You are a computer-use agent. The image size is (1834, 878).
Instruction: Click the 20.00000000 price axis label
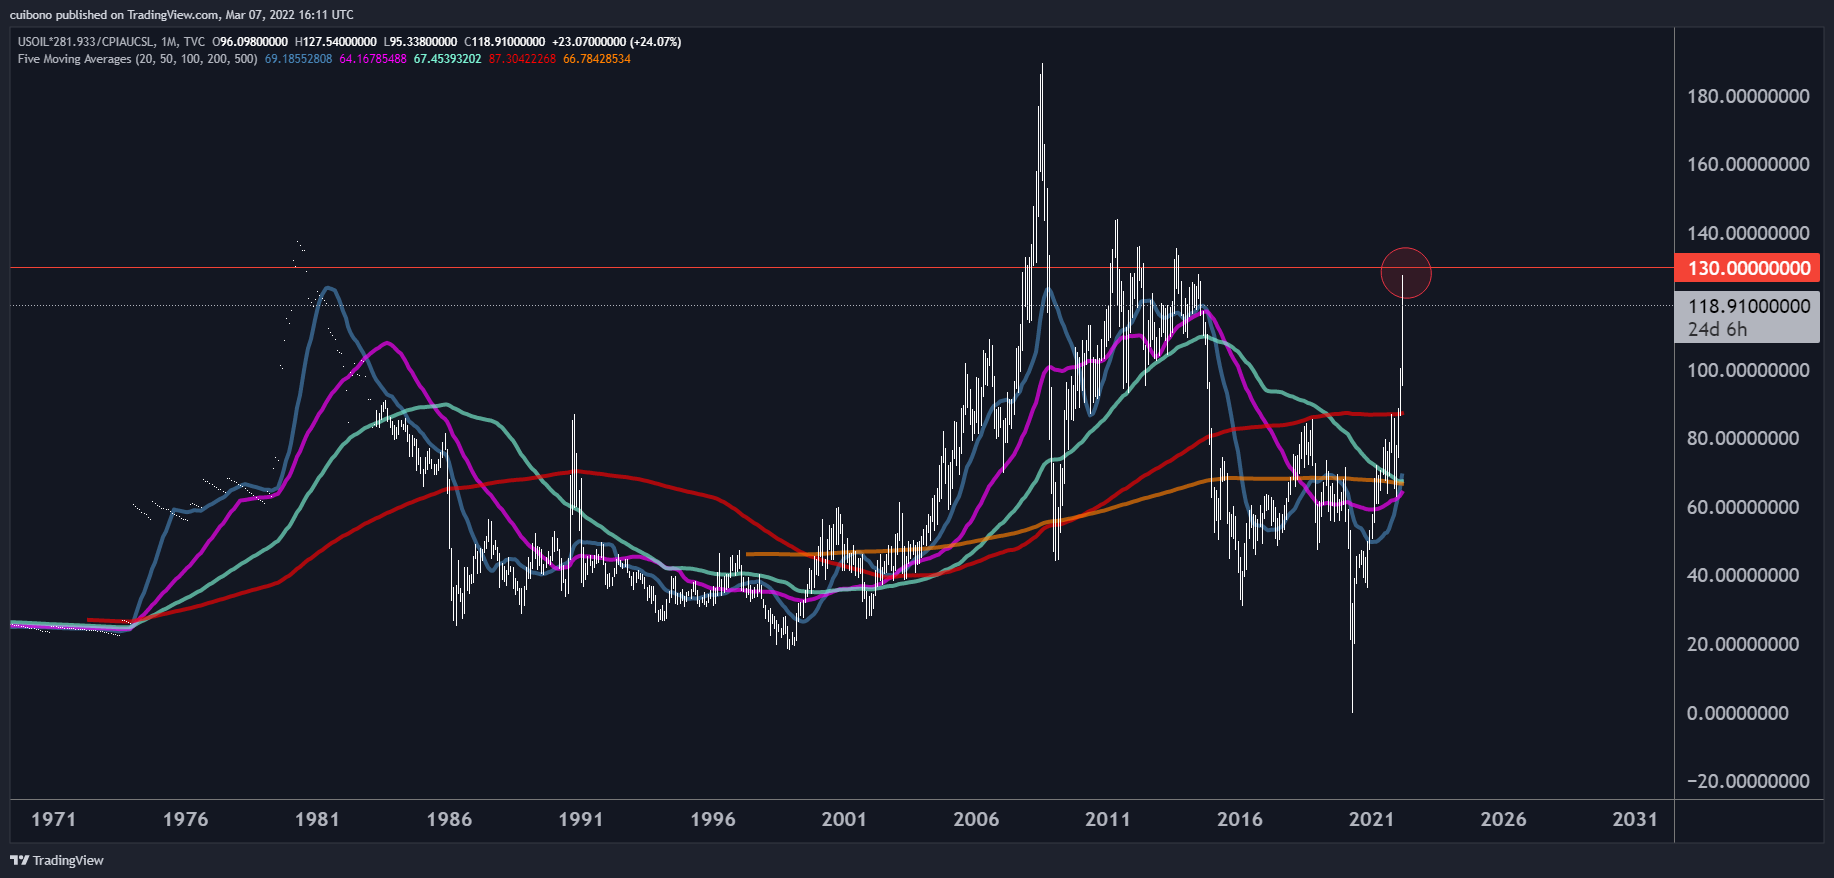1743,644
